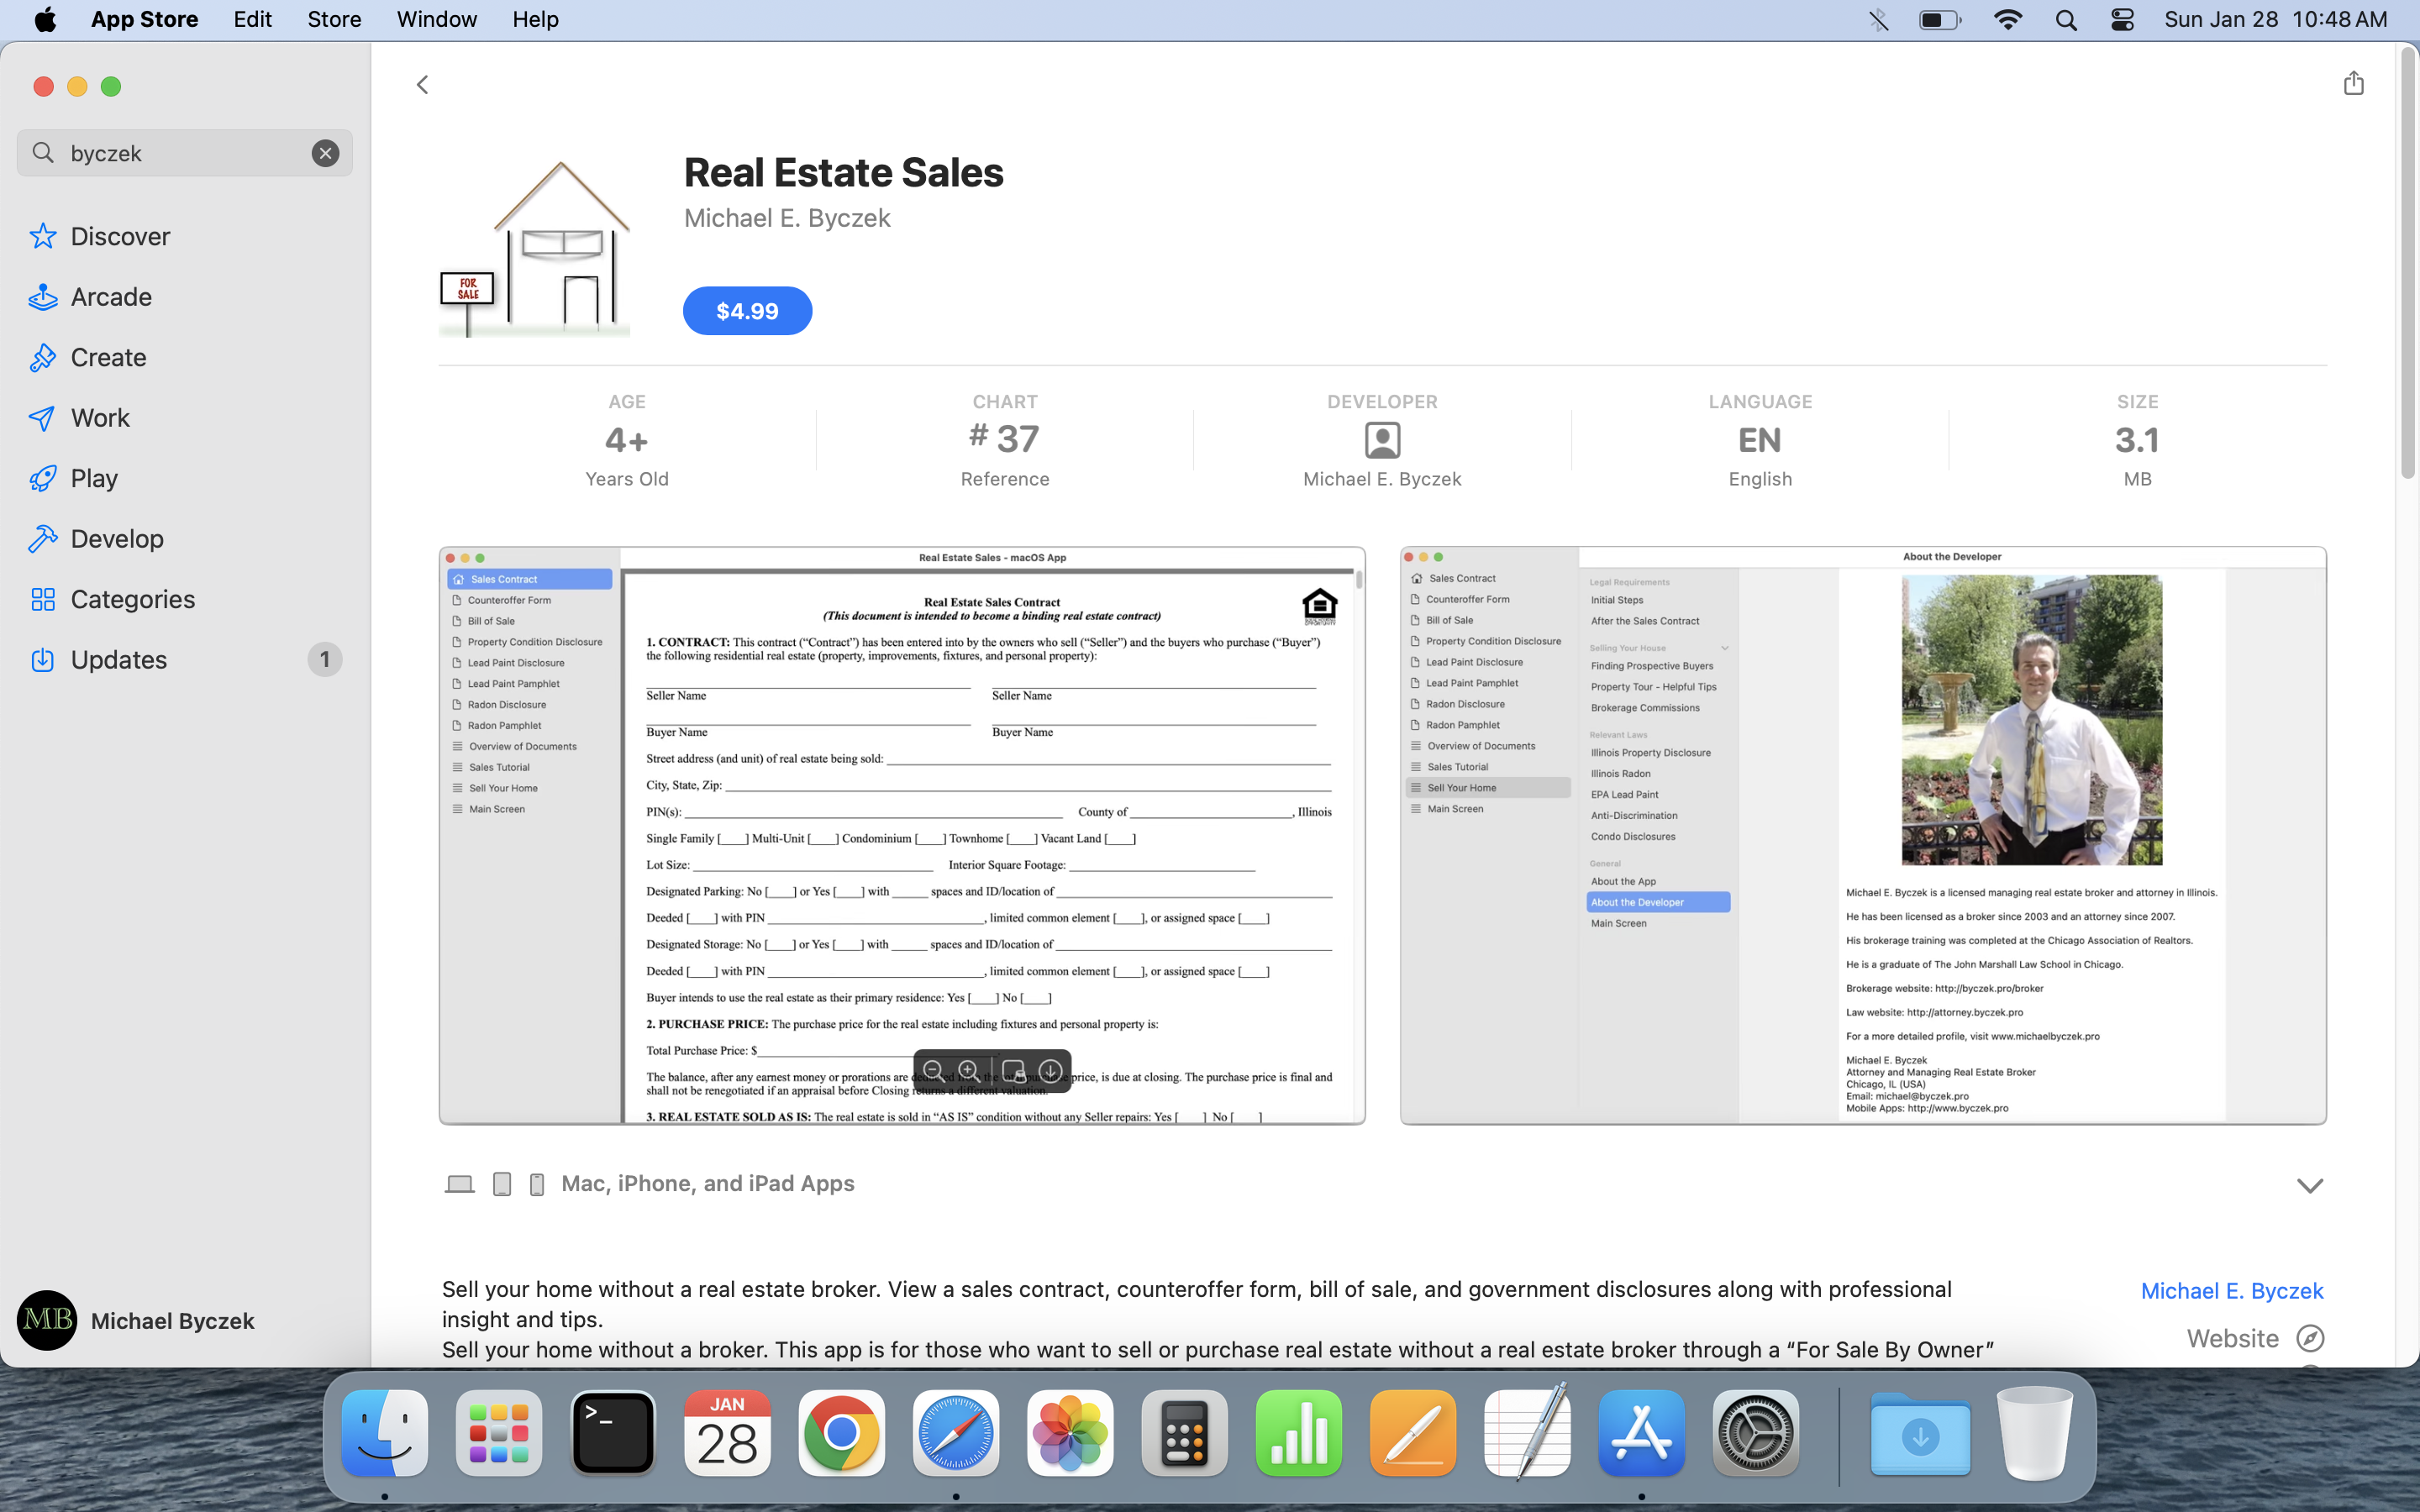Clear the byczek search text
This screenshot has width=2420, height=1512.
[325, 153]
